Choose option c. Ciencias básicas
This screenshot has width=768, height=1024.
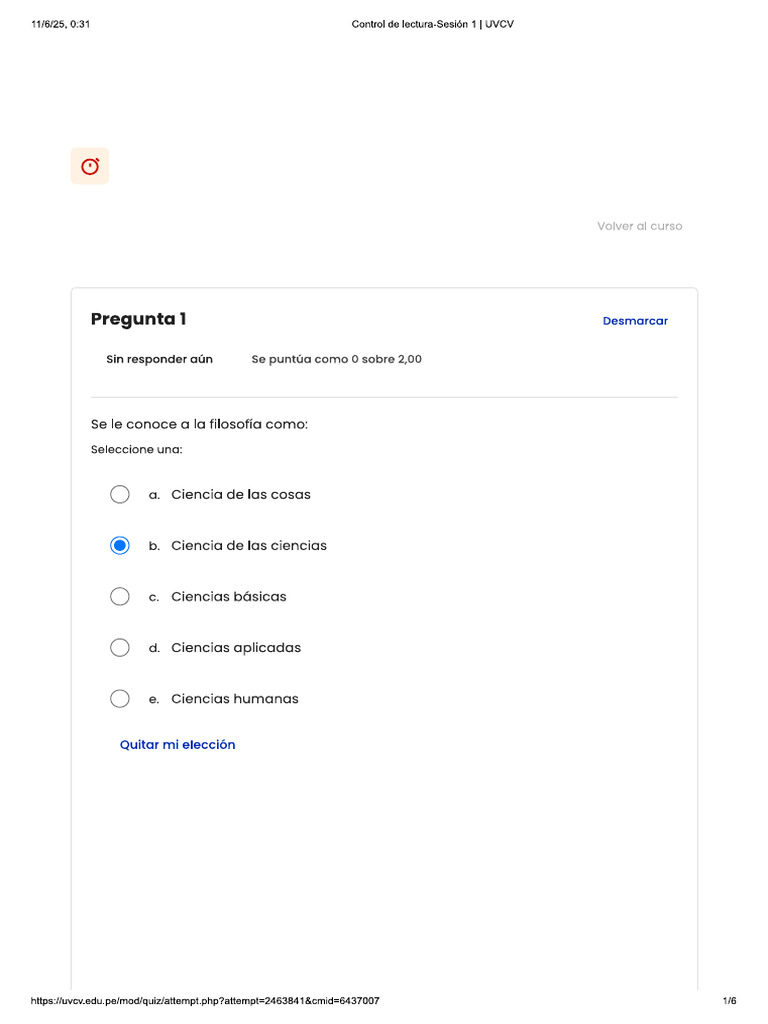pyautogui.click(x=120, y=596)
